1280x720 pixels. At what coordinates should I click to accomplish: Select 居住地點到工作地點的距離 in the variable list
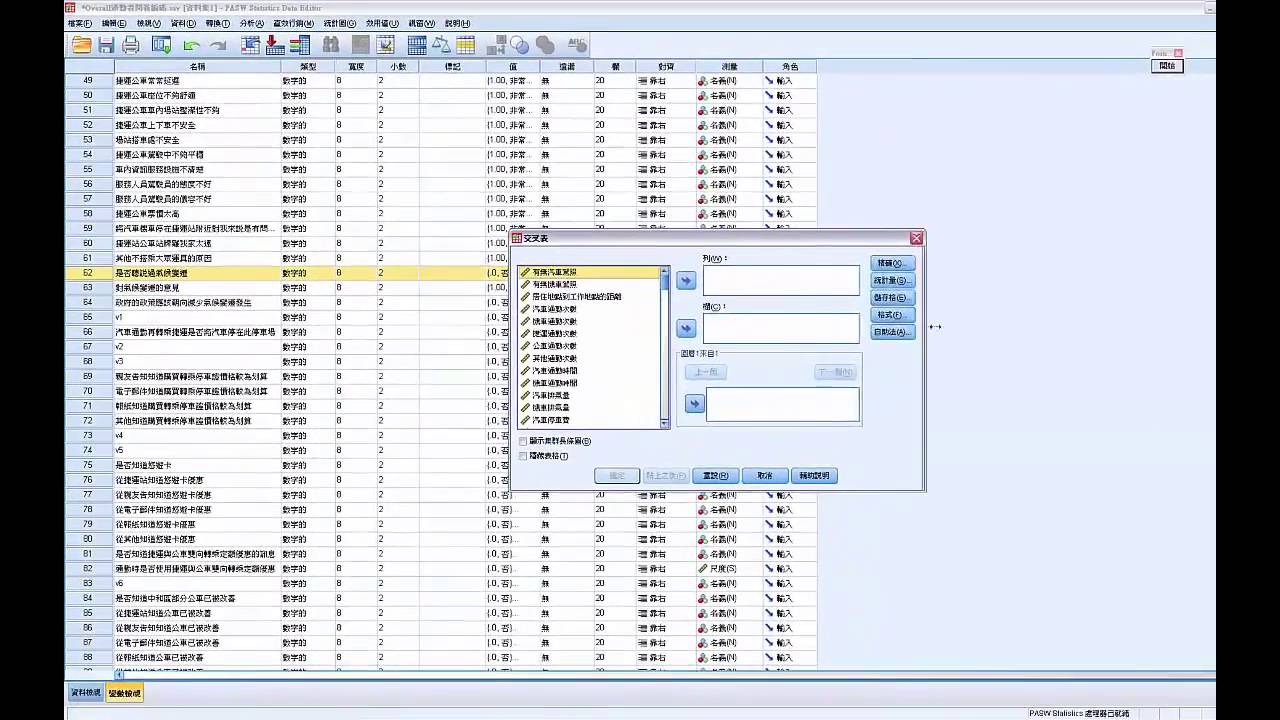[x=571, y=297]
